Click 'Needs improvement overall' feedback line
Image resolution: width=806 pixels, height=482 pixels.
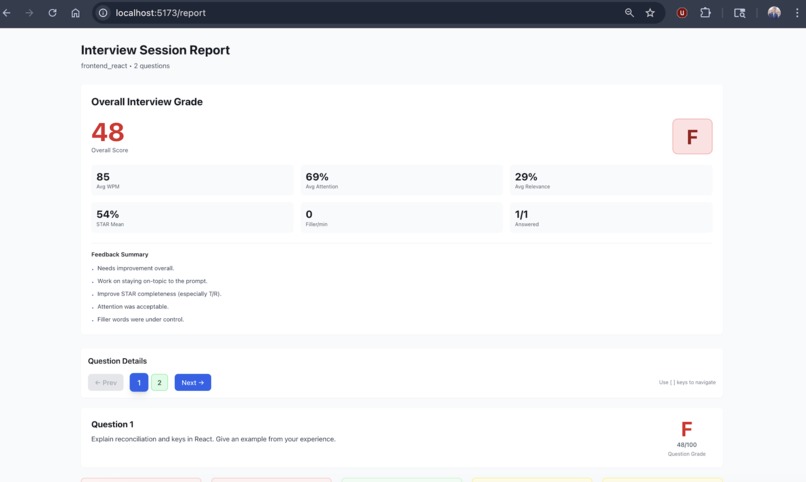pos(136,268)
